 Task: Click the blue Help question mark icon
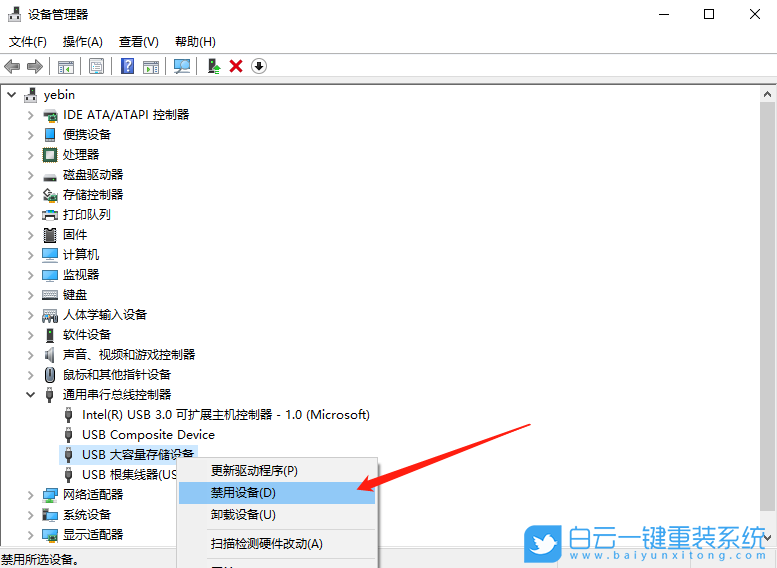[x=127, y=66]
